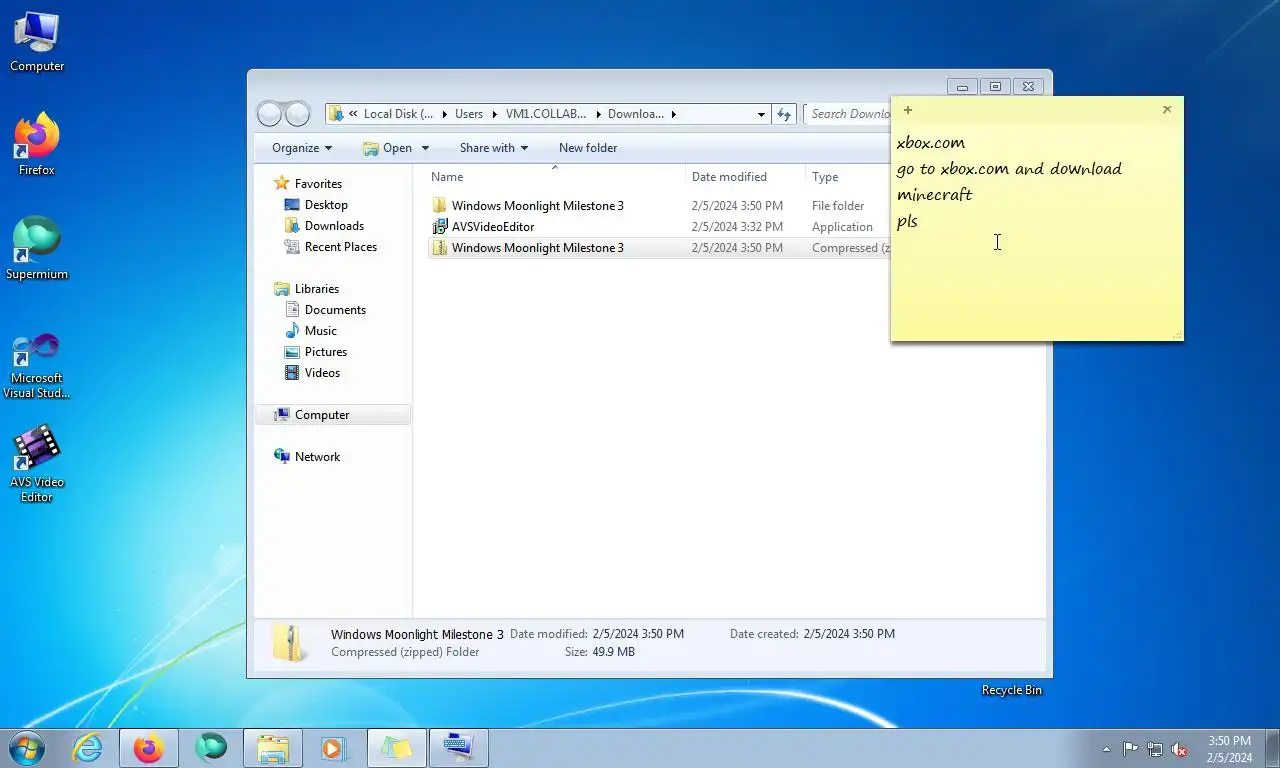
Task: Click the Users breadcrumb in address bar
Action: (x=469, y=114)
